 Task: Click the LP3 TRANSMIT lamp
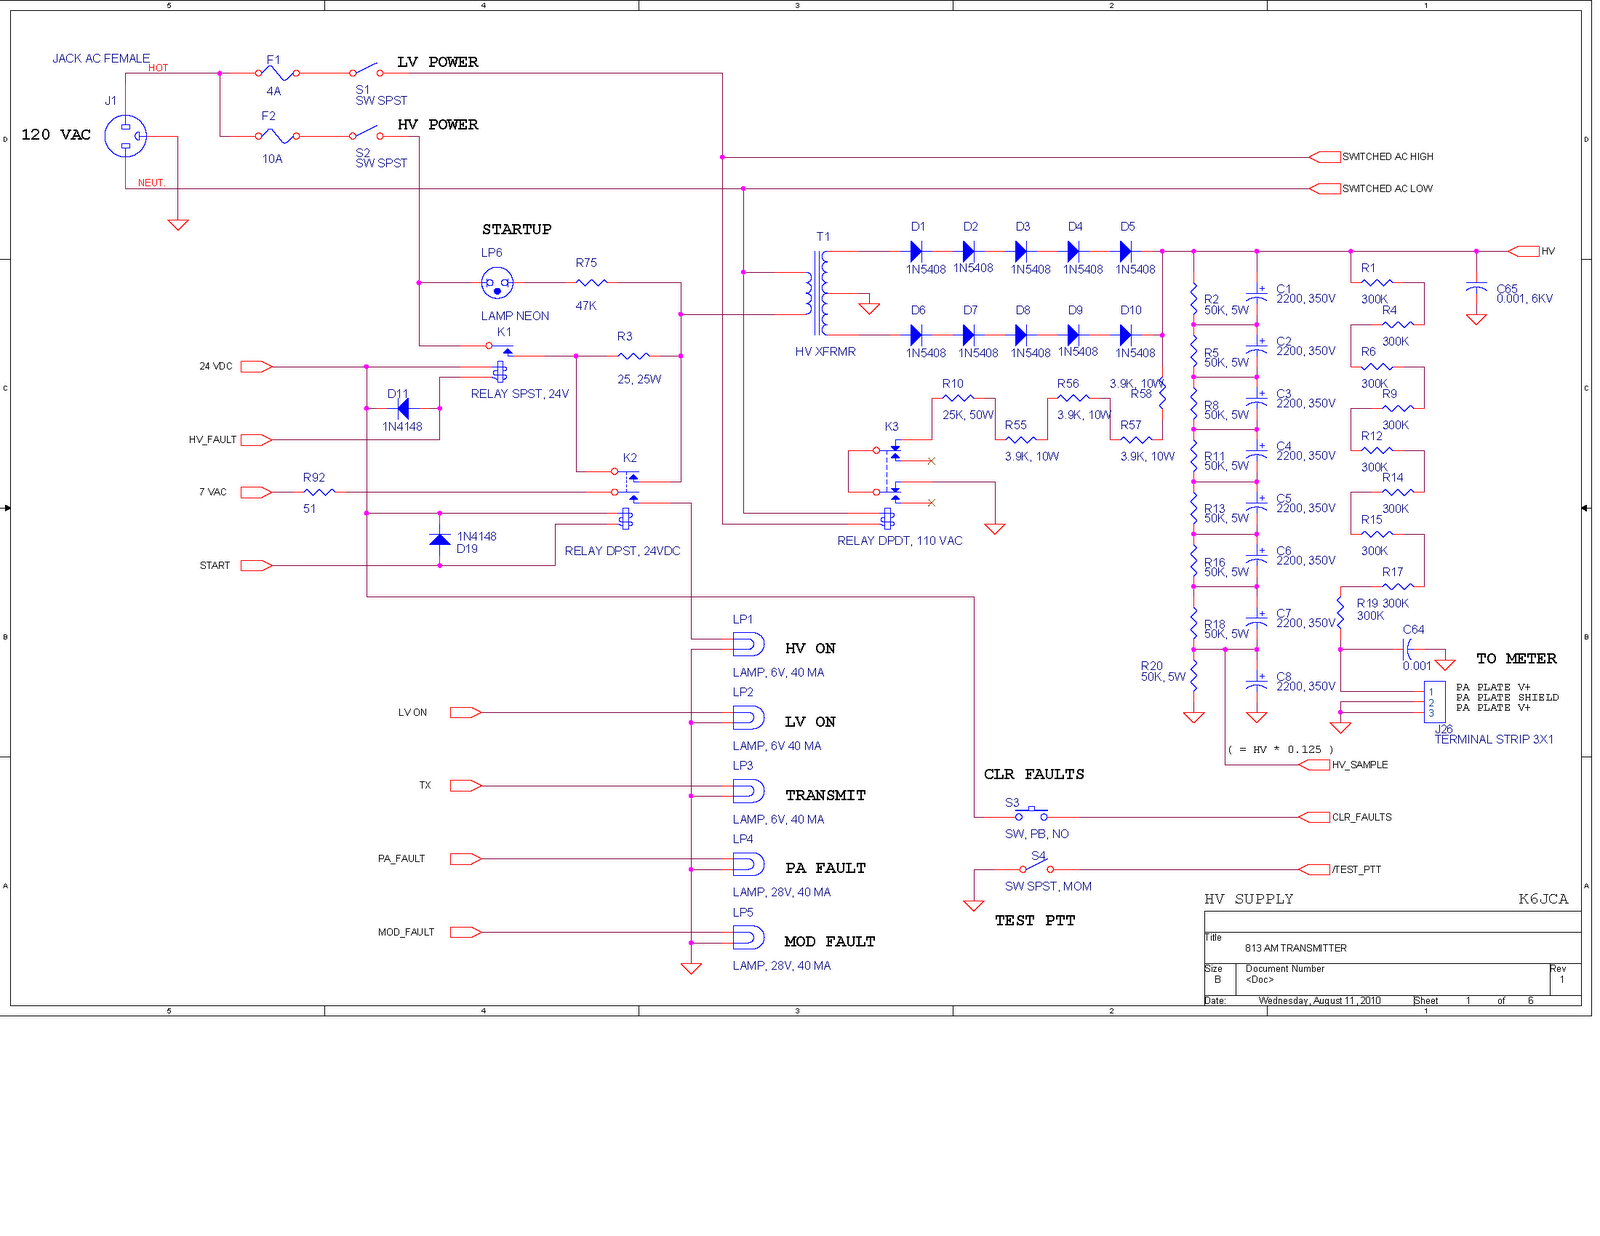tap(748, 792)
